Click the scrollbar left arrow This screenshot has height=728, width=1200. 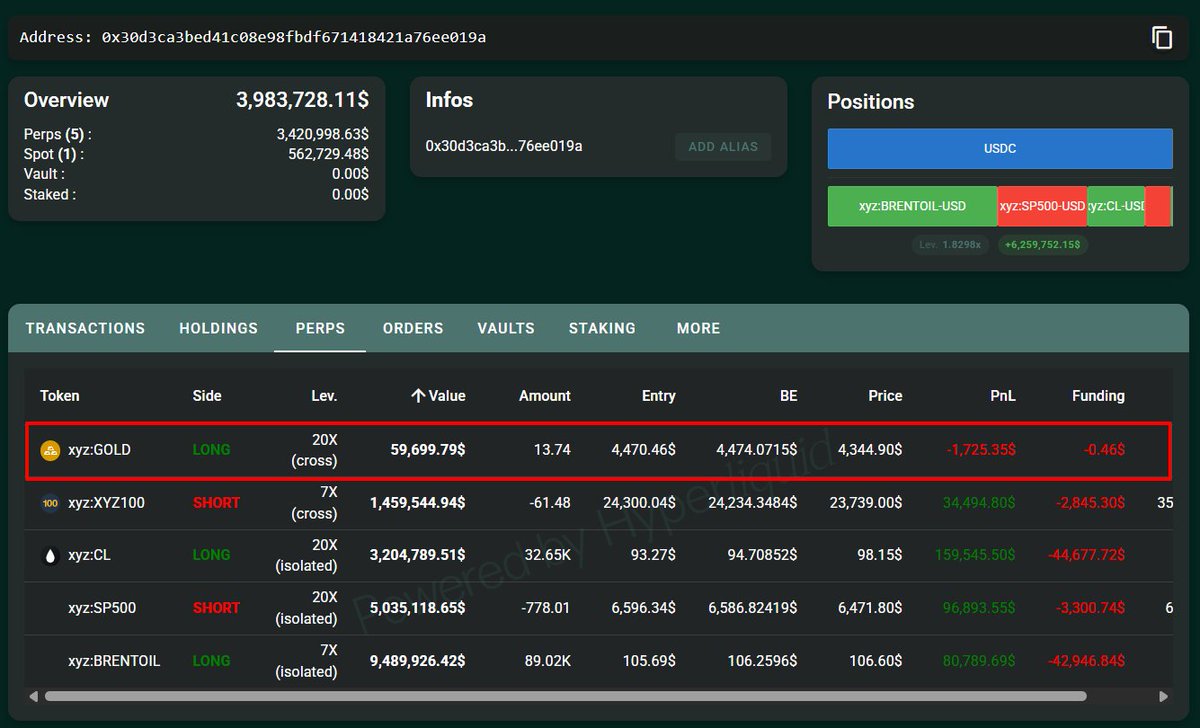[x=34, y=696]
